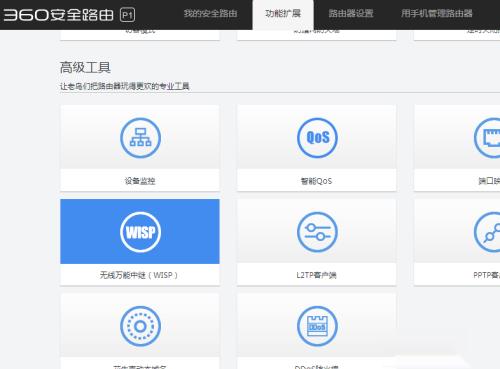
Task: Open the 智能QoS circle icon
Action: [317, 138]
